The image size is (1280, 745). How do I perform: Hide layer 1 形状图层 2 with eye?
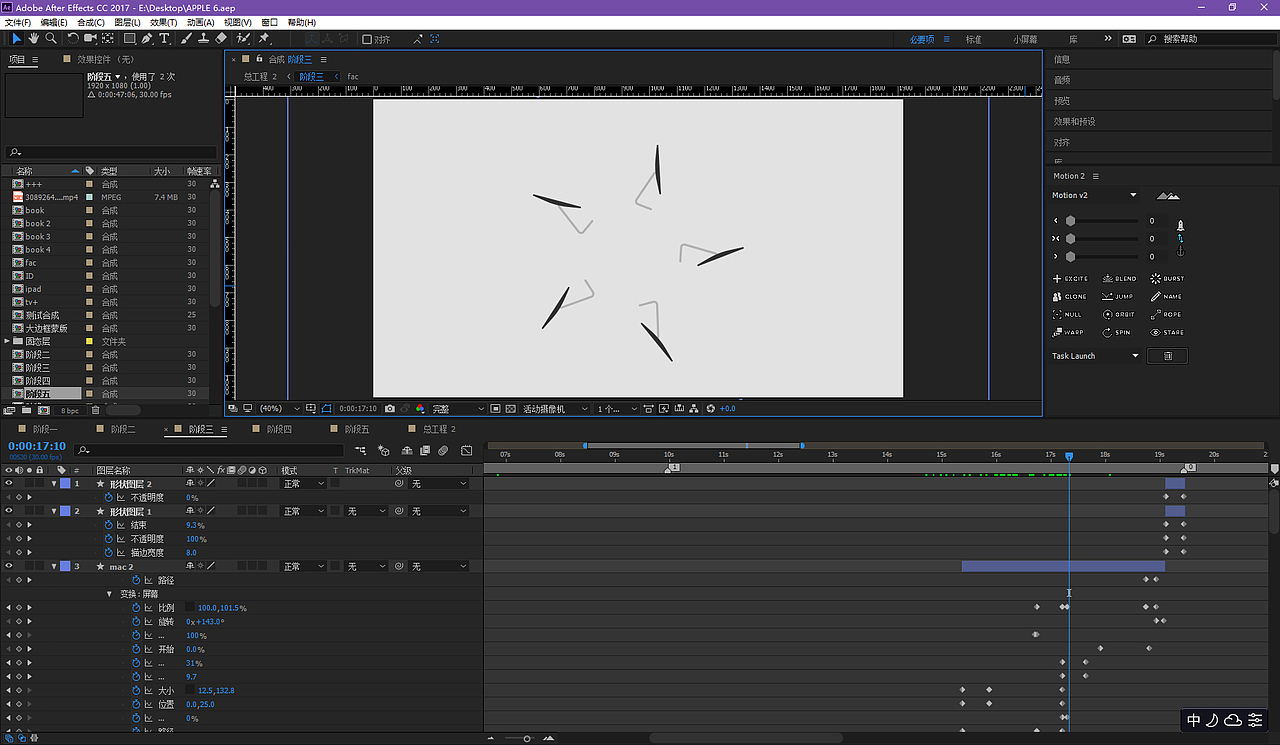[9, 484]
